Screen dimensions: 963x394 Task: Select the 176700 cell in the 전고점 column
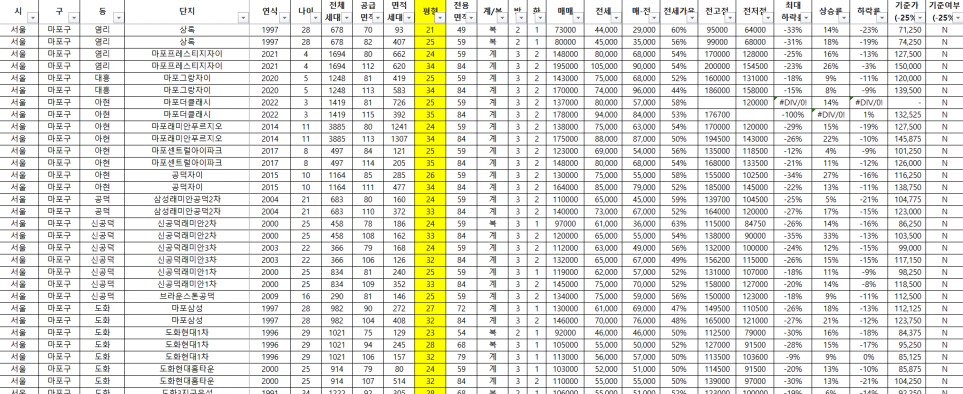[717, 114]
